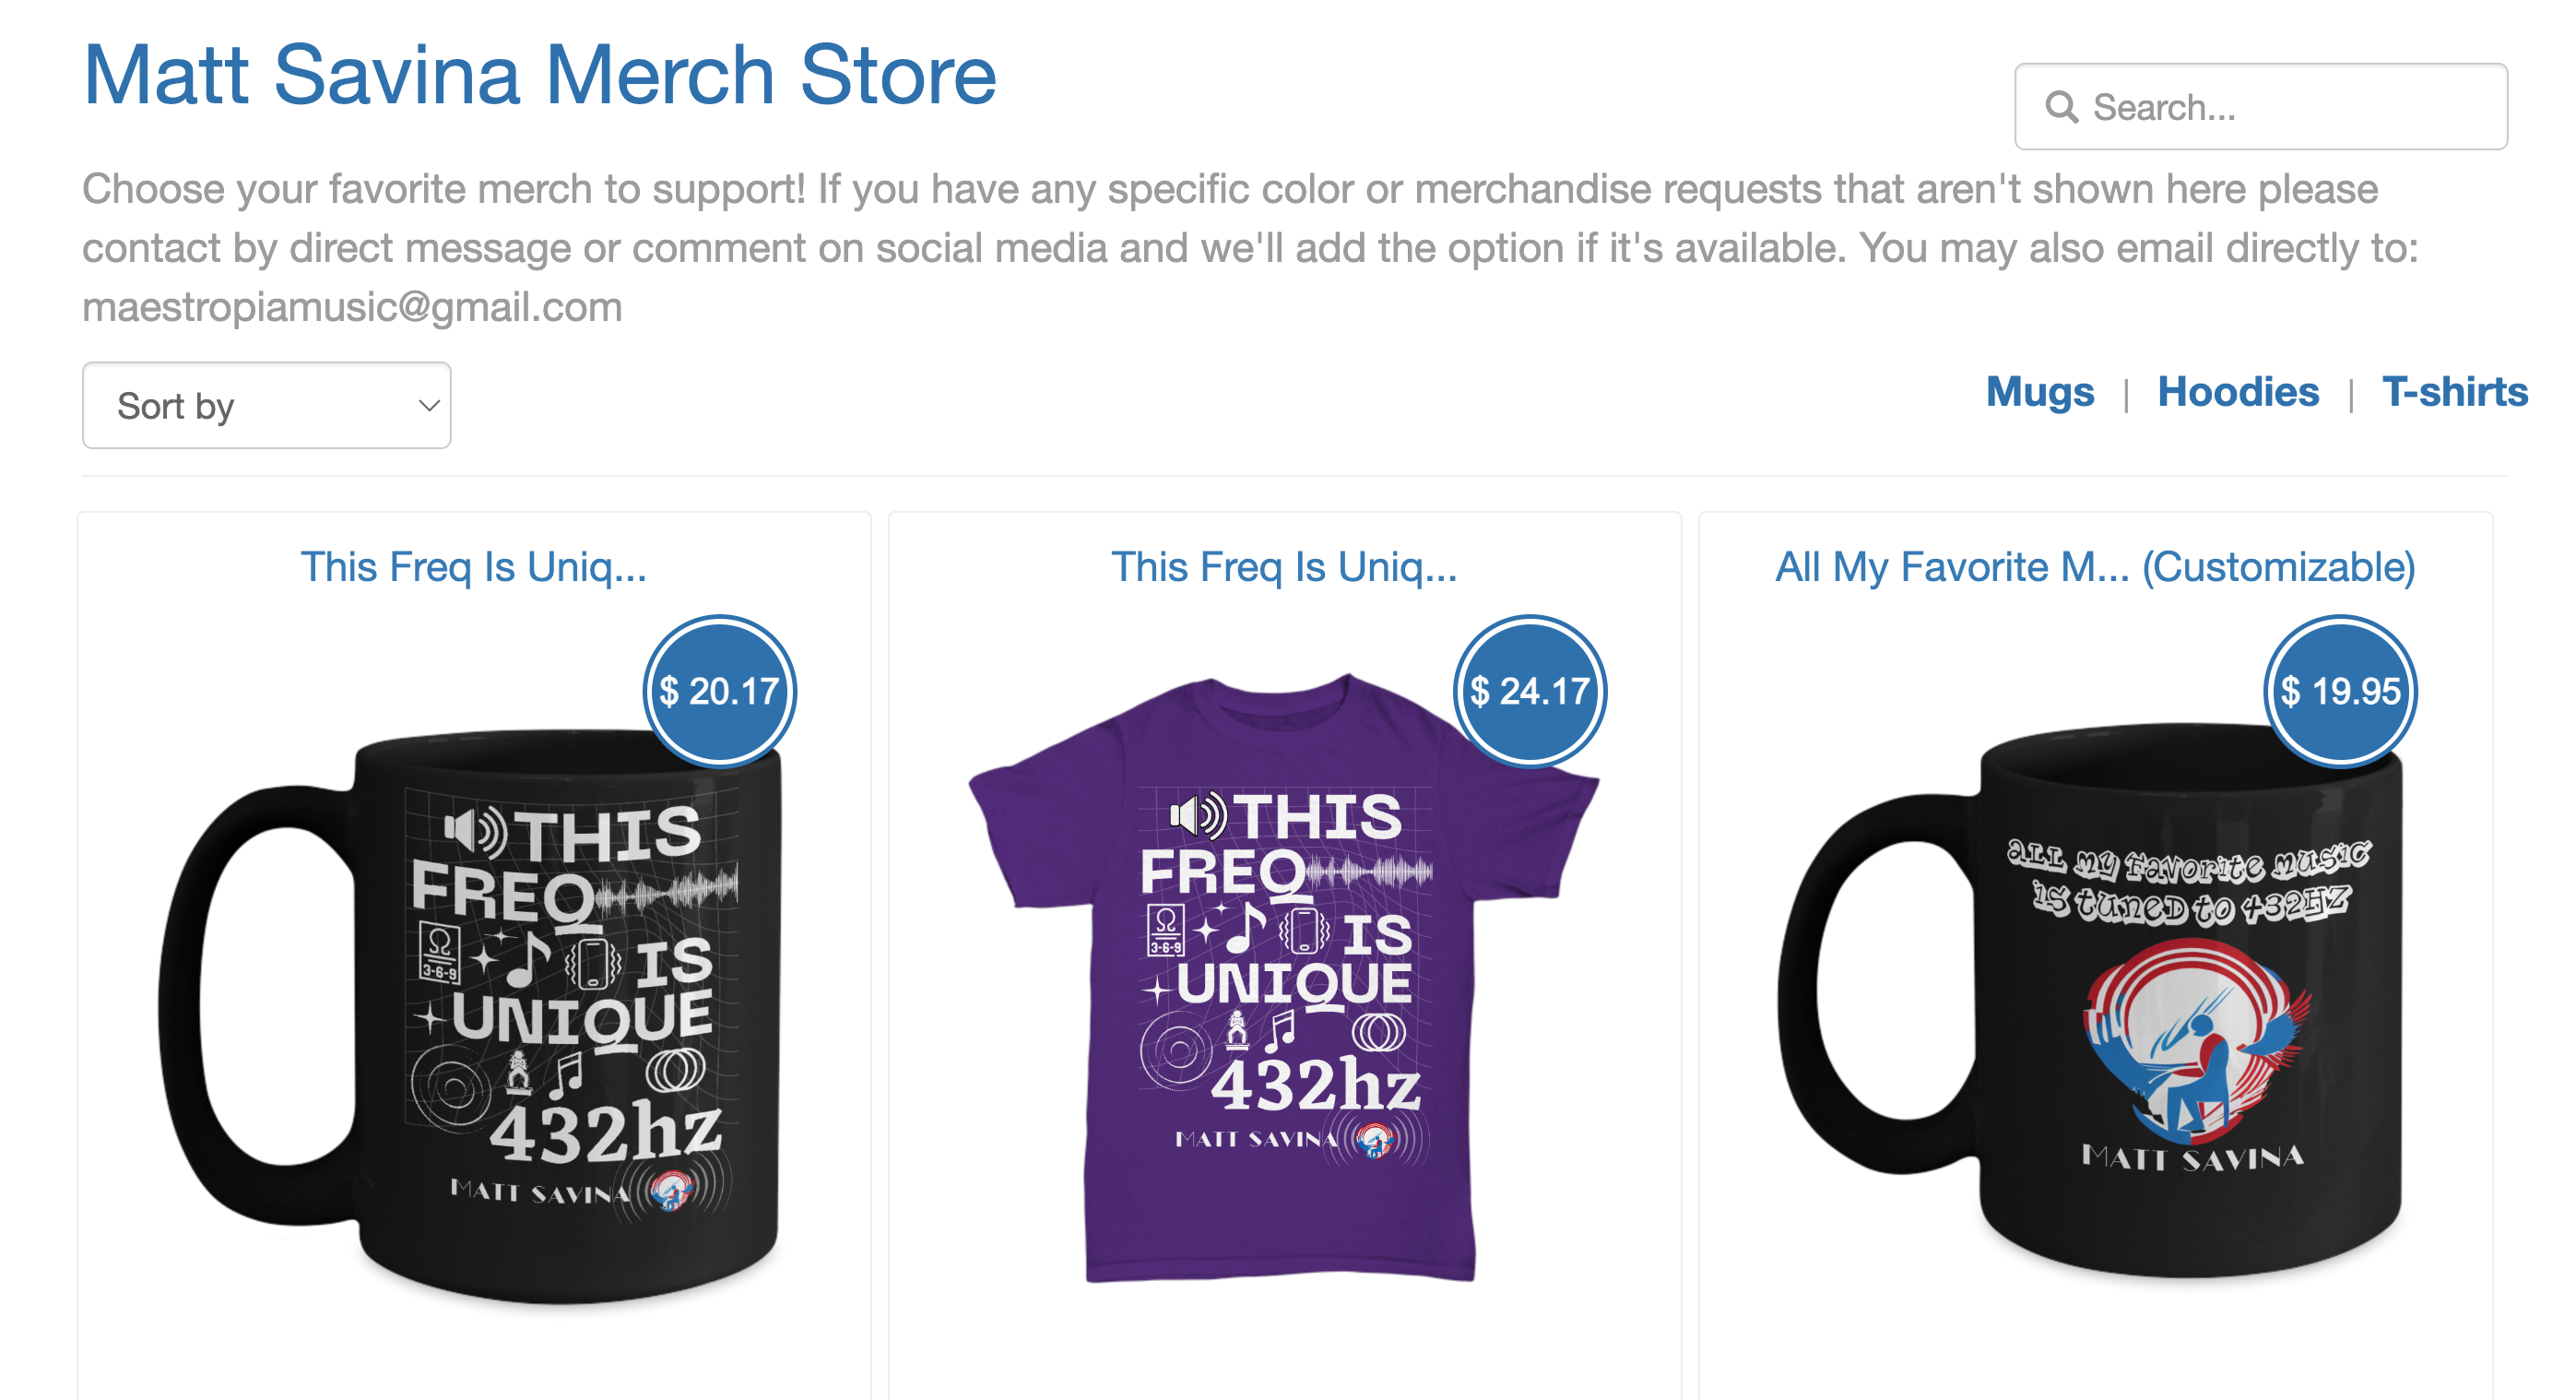Click the $ 24.17 price badge

coord(1530,691)
